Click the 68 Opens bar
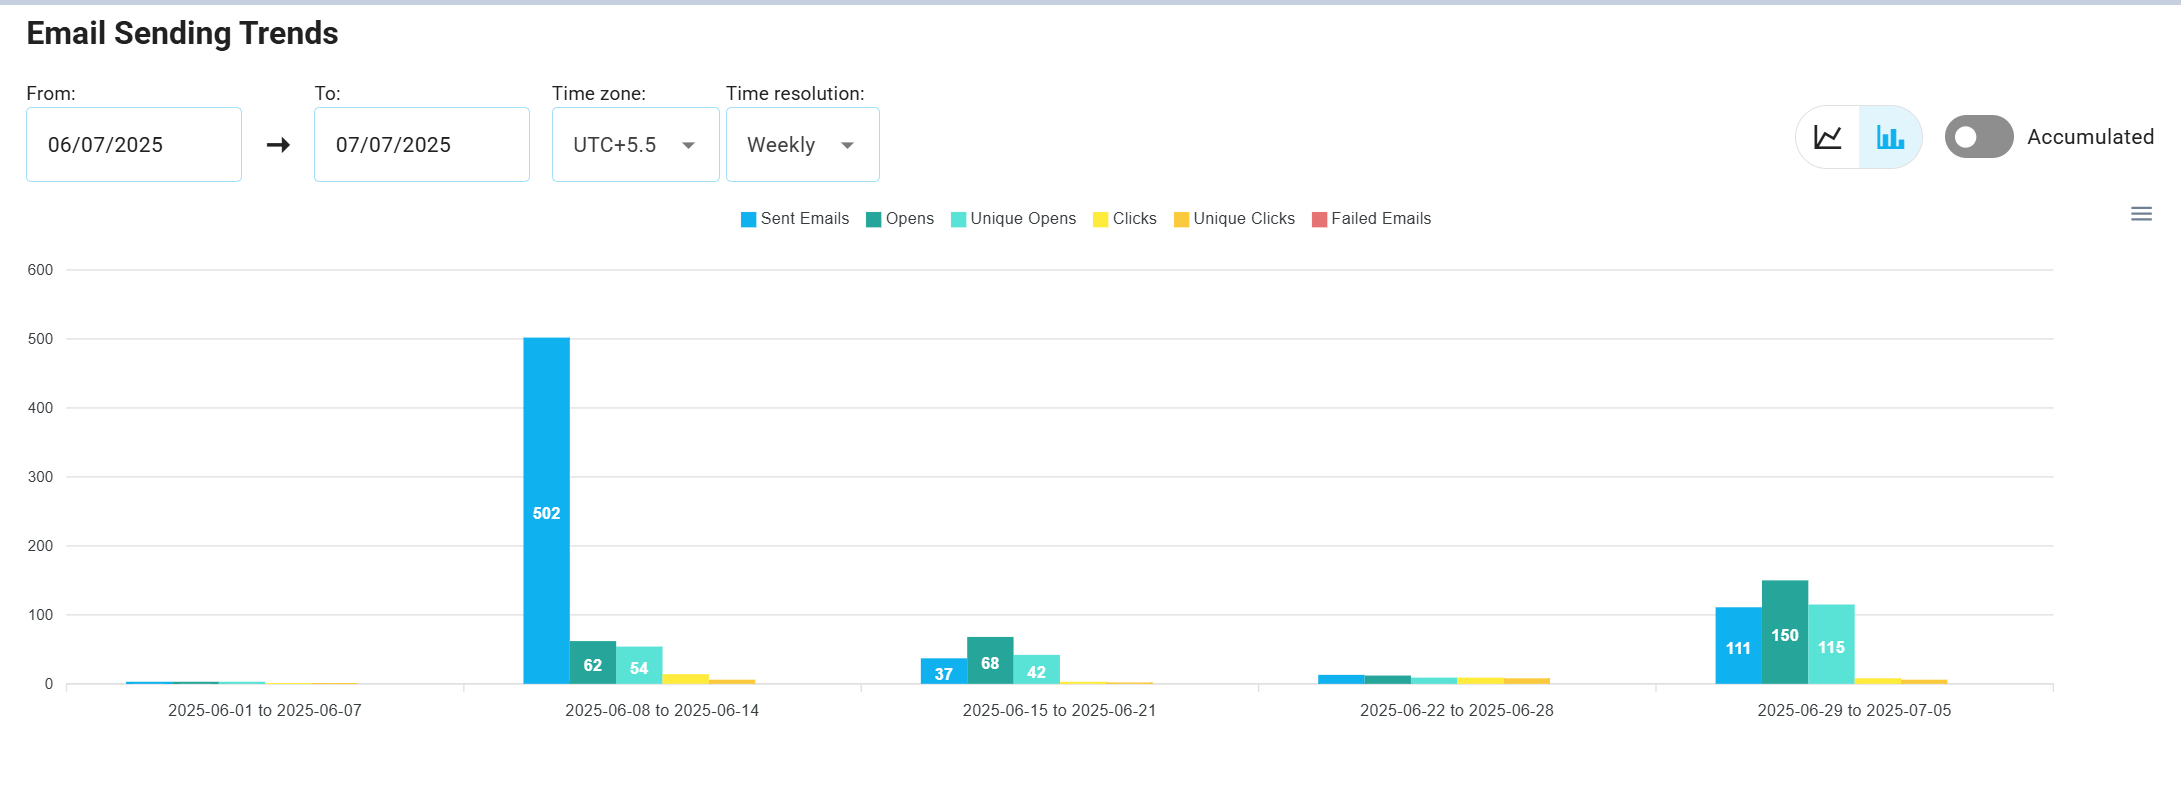 coord(990,661)
